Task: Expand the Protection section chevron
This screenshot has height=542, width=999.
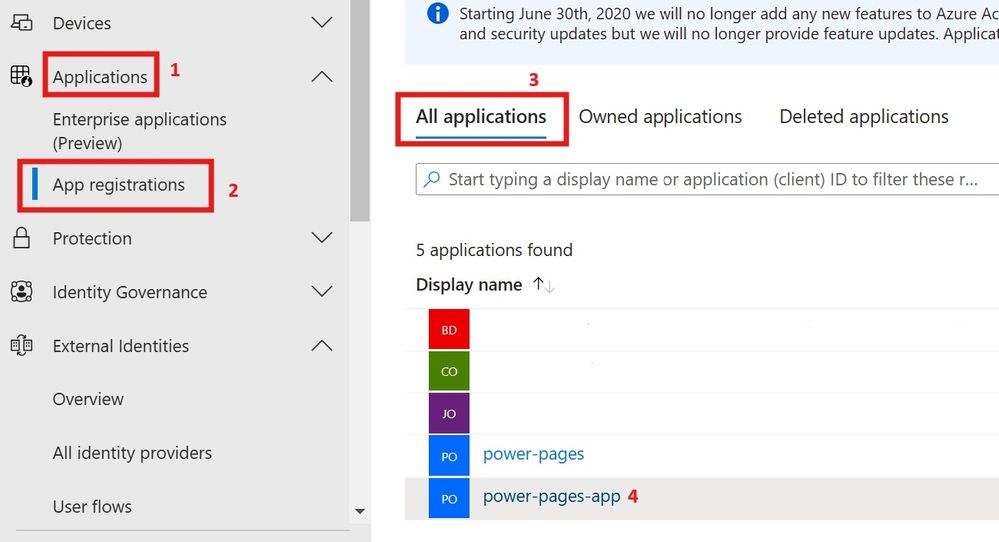Action: (322, 238)
